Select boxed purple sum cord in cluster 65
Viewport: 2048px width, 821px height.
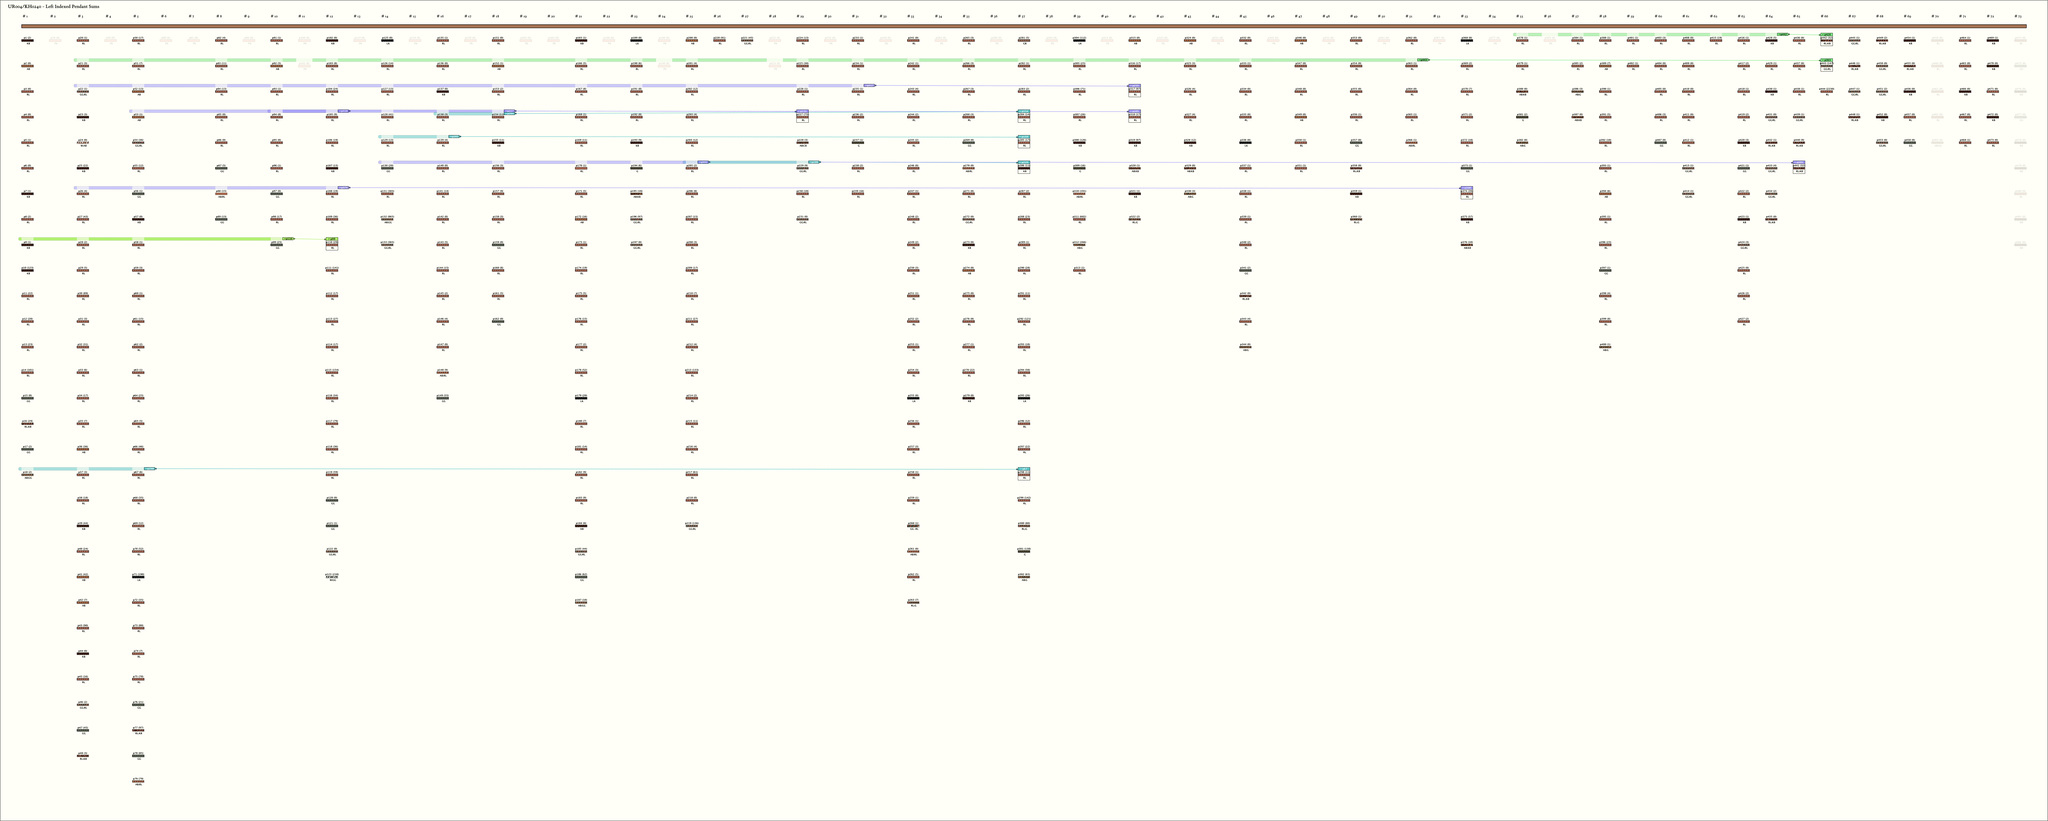click(1799, 167)
